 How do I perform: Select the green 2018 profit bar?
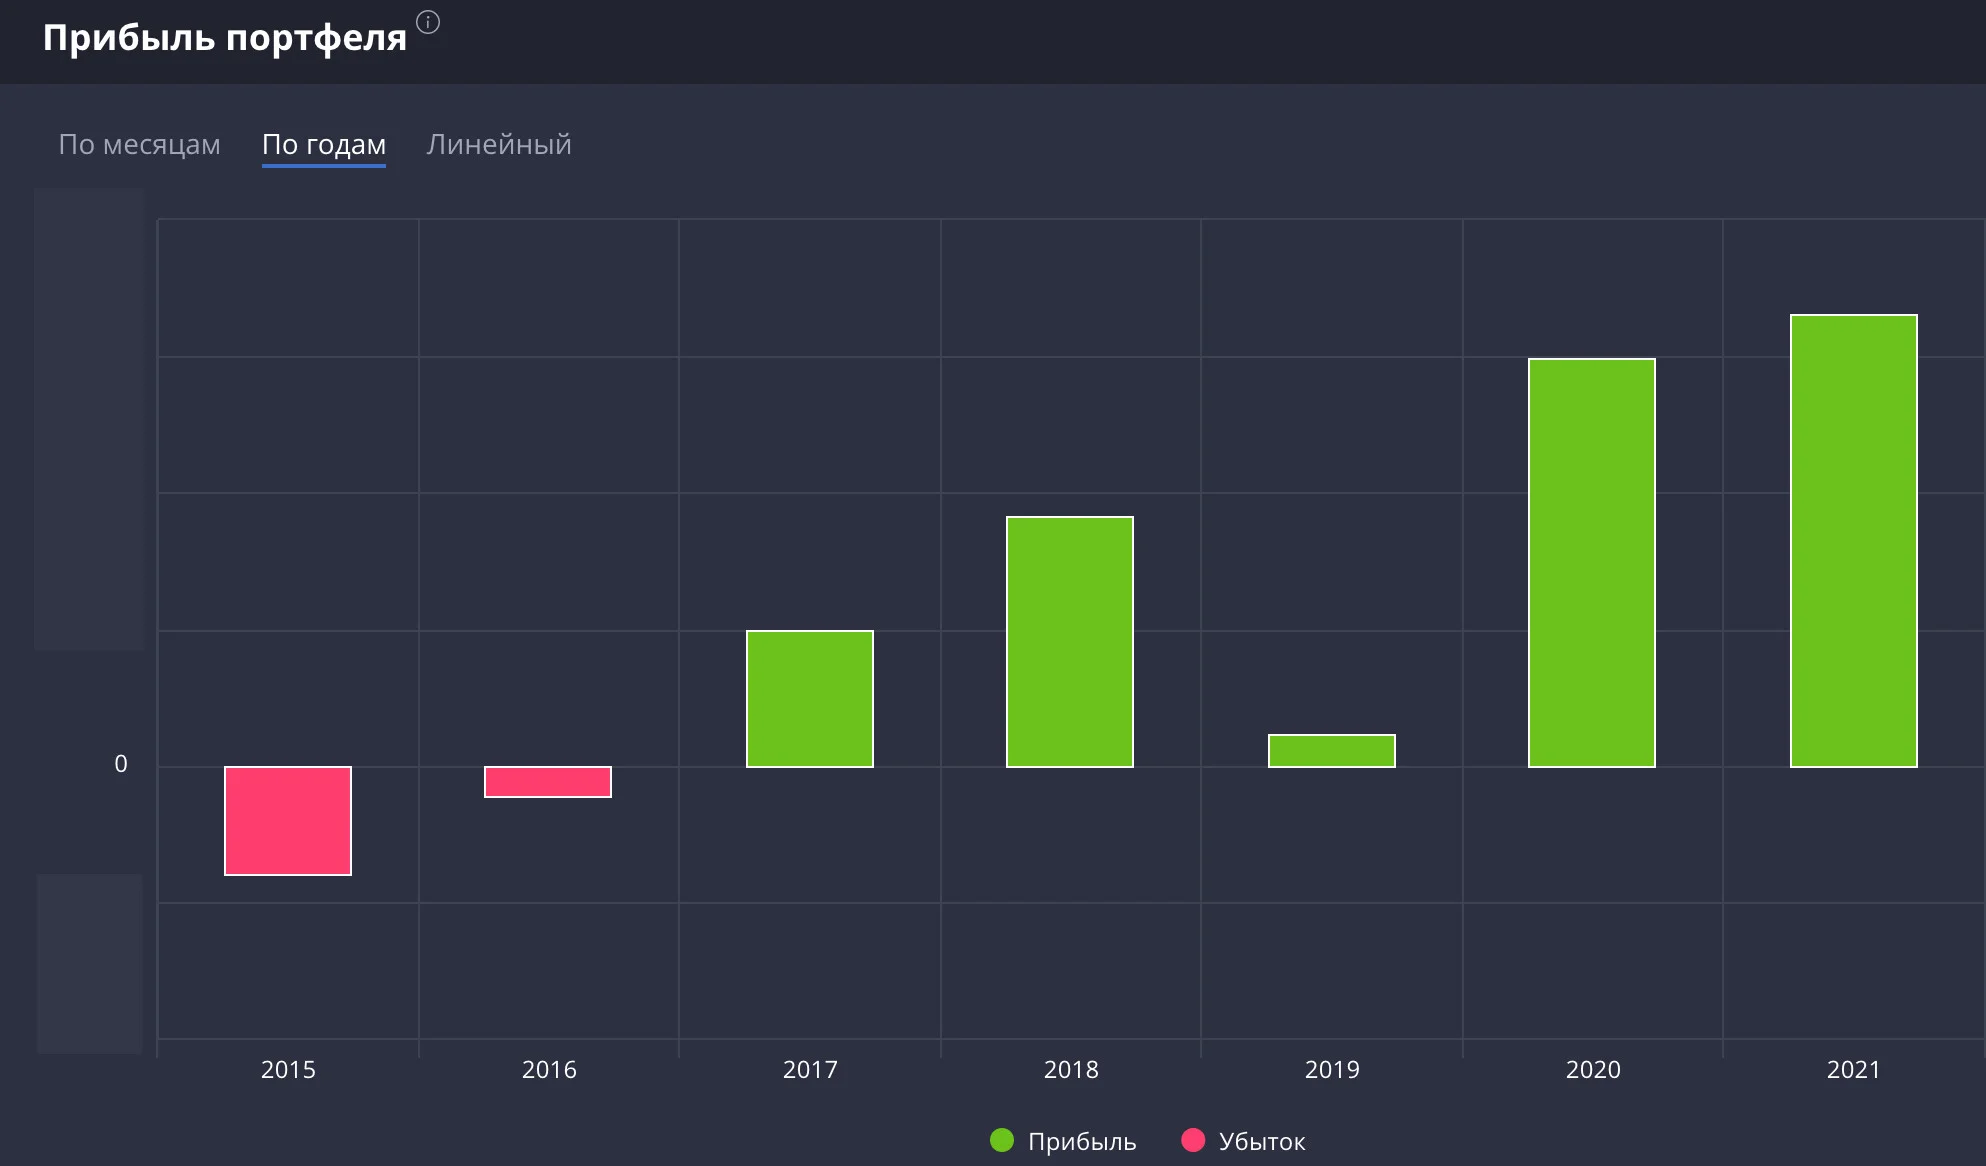pyautogui.click(x=1070, y=642)
